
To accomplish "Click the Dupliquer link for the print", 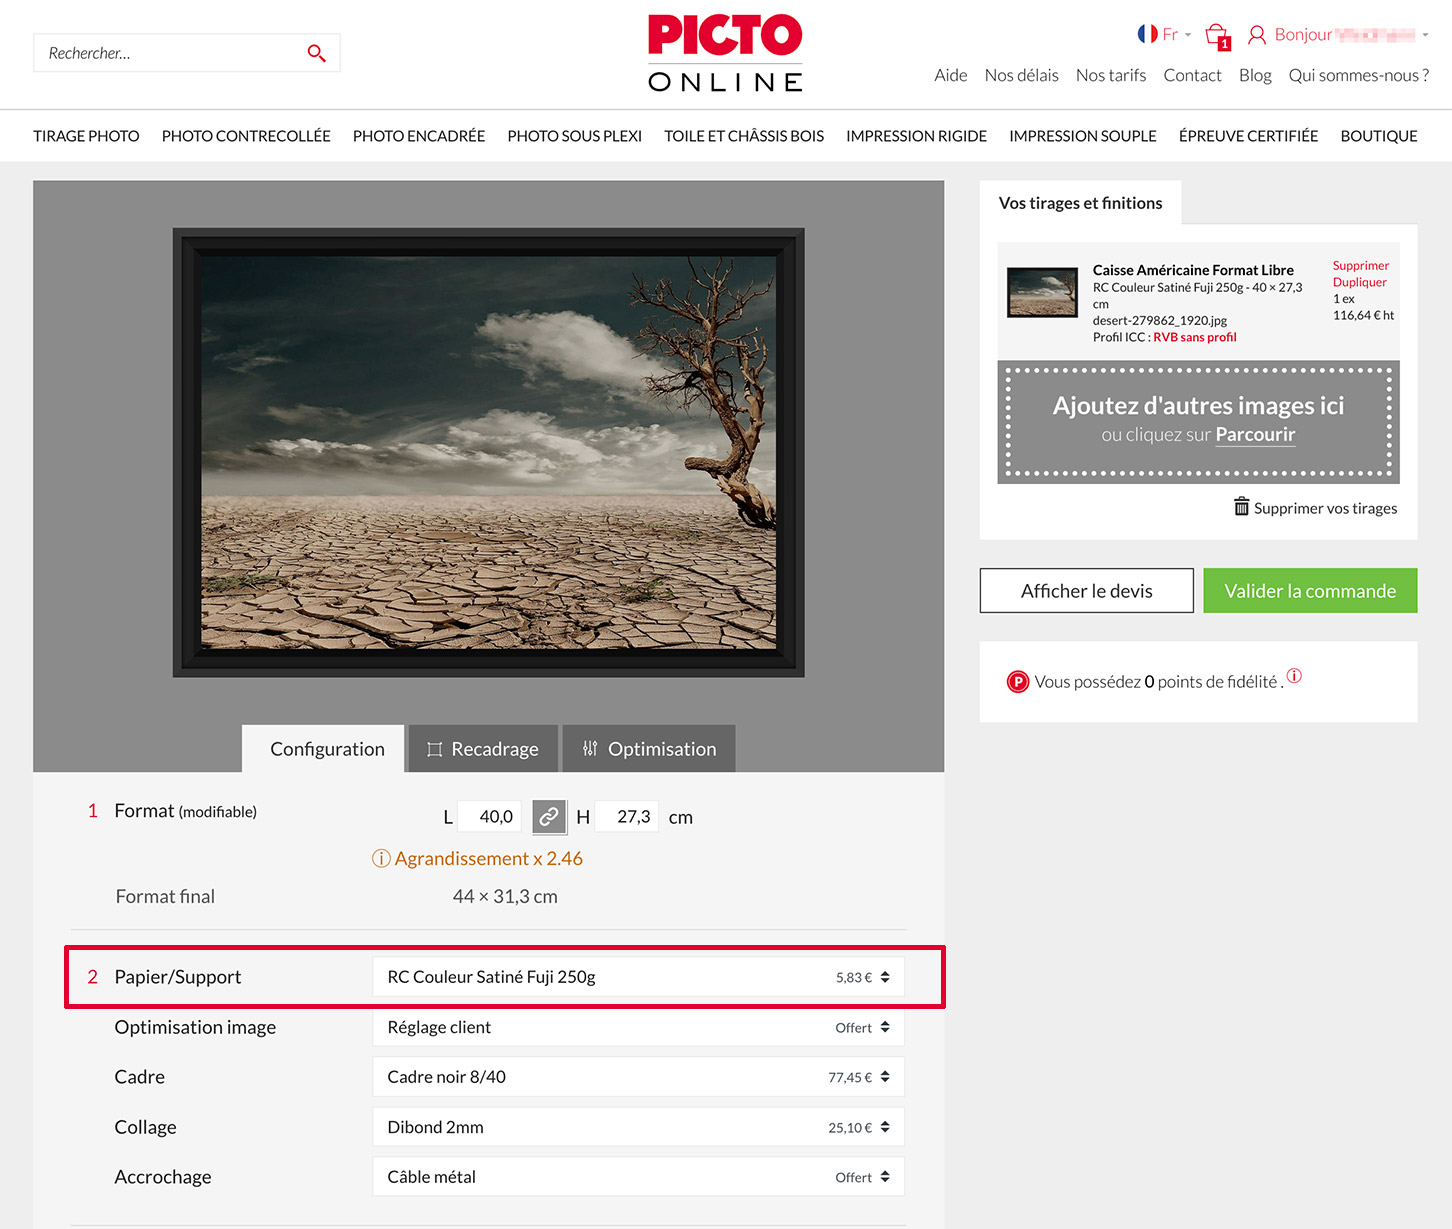I will click(1359, 282).
